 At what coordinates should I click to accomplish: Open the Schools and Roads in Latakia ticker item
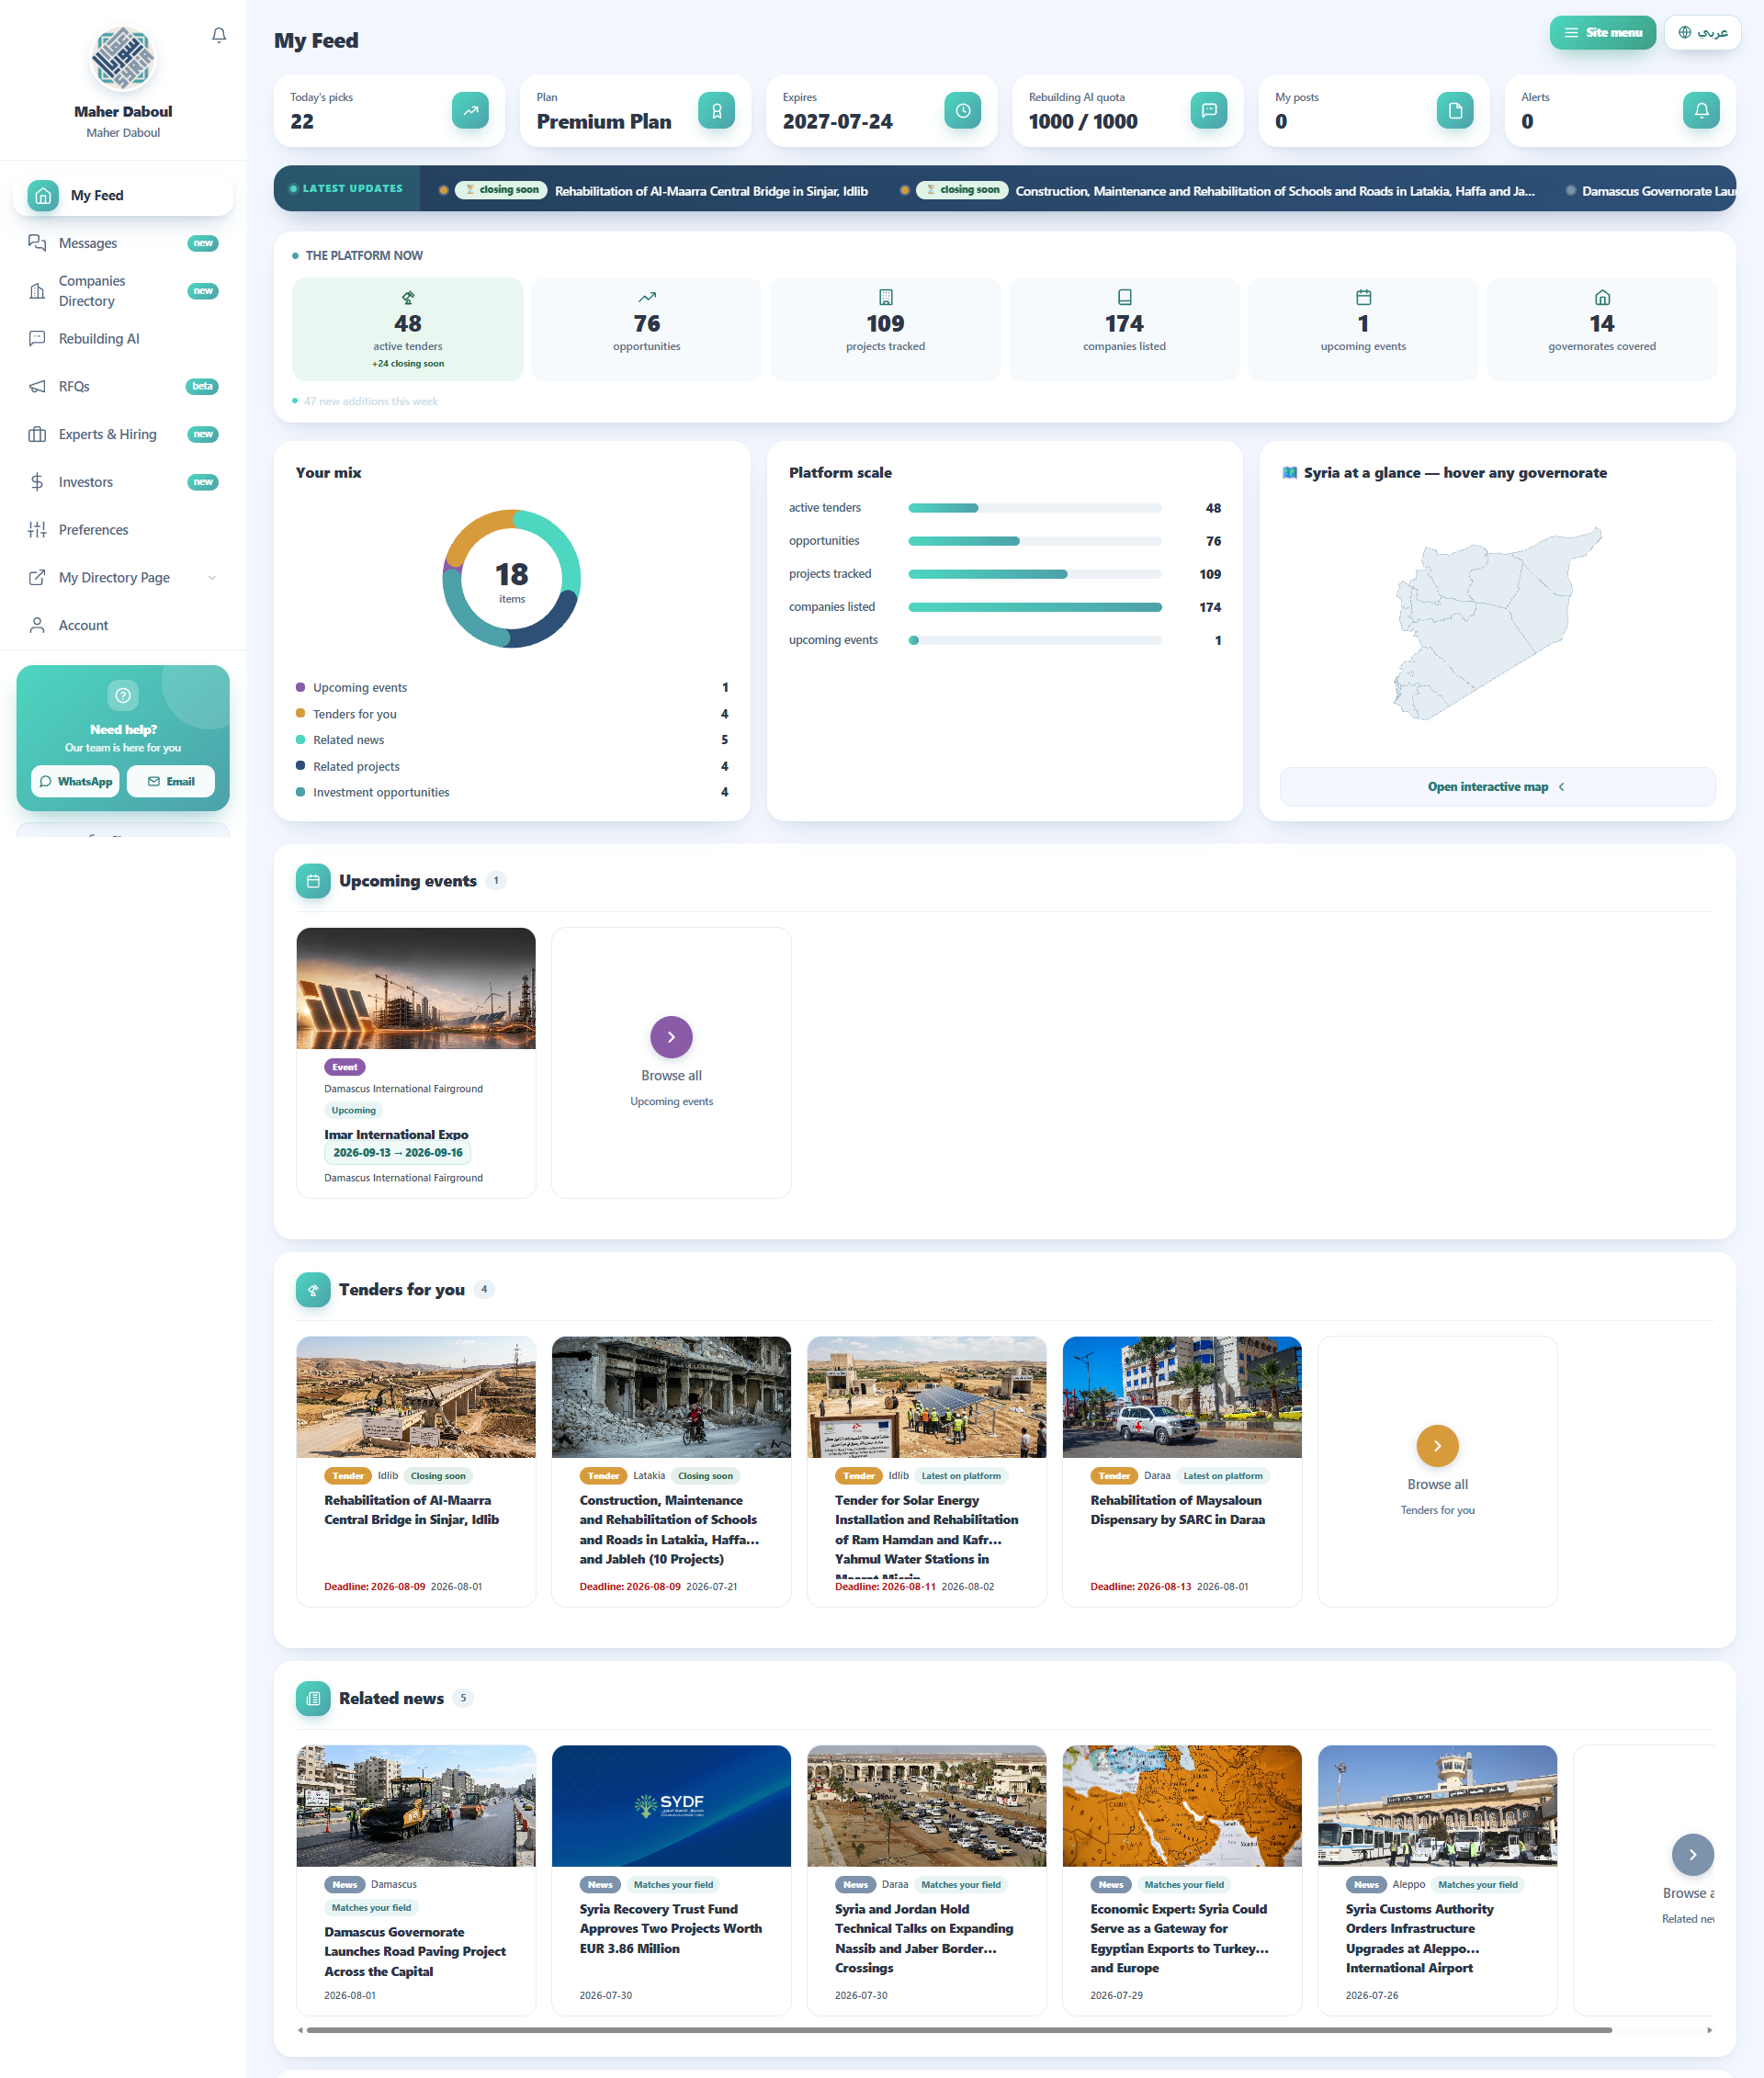pos(1275,191)
